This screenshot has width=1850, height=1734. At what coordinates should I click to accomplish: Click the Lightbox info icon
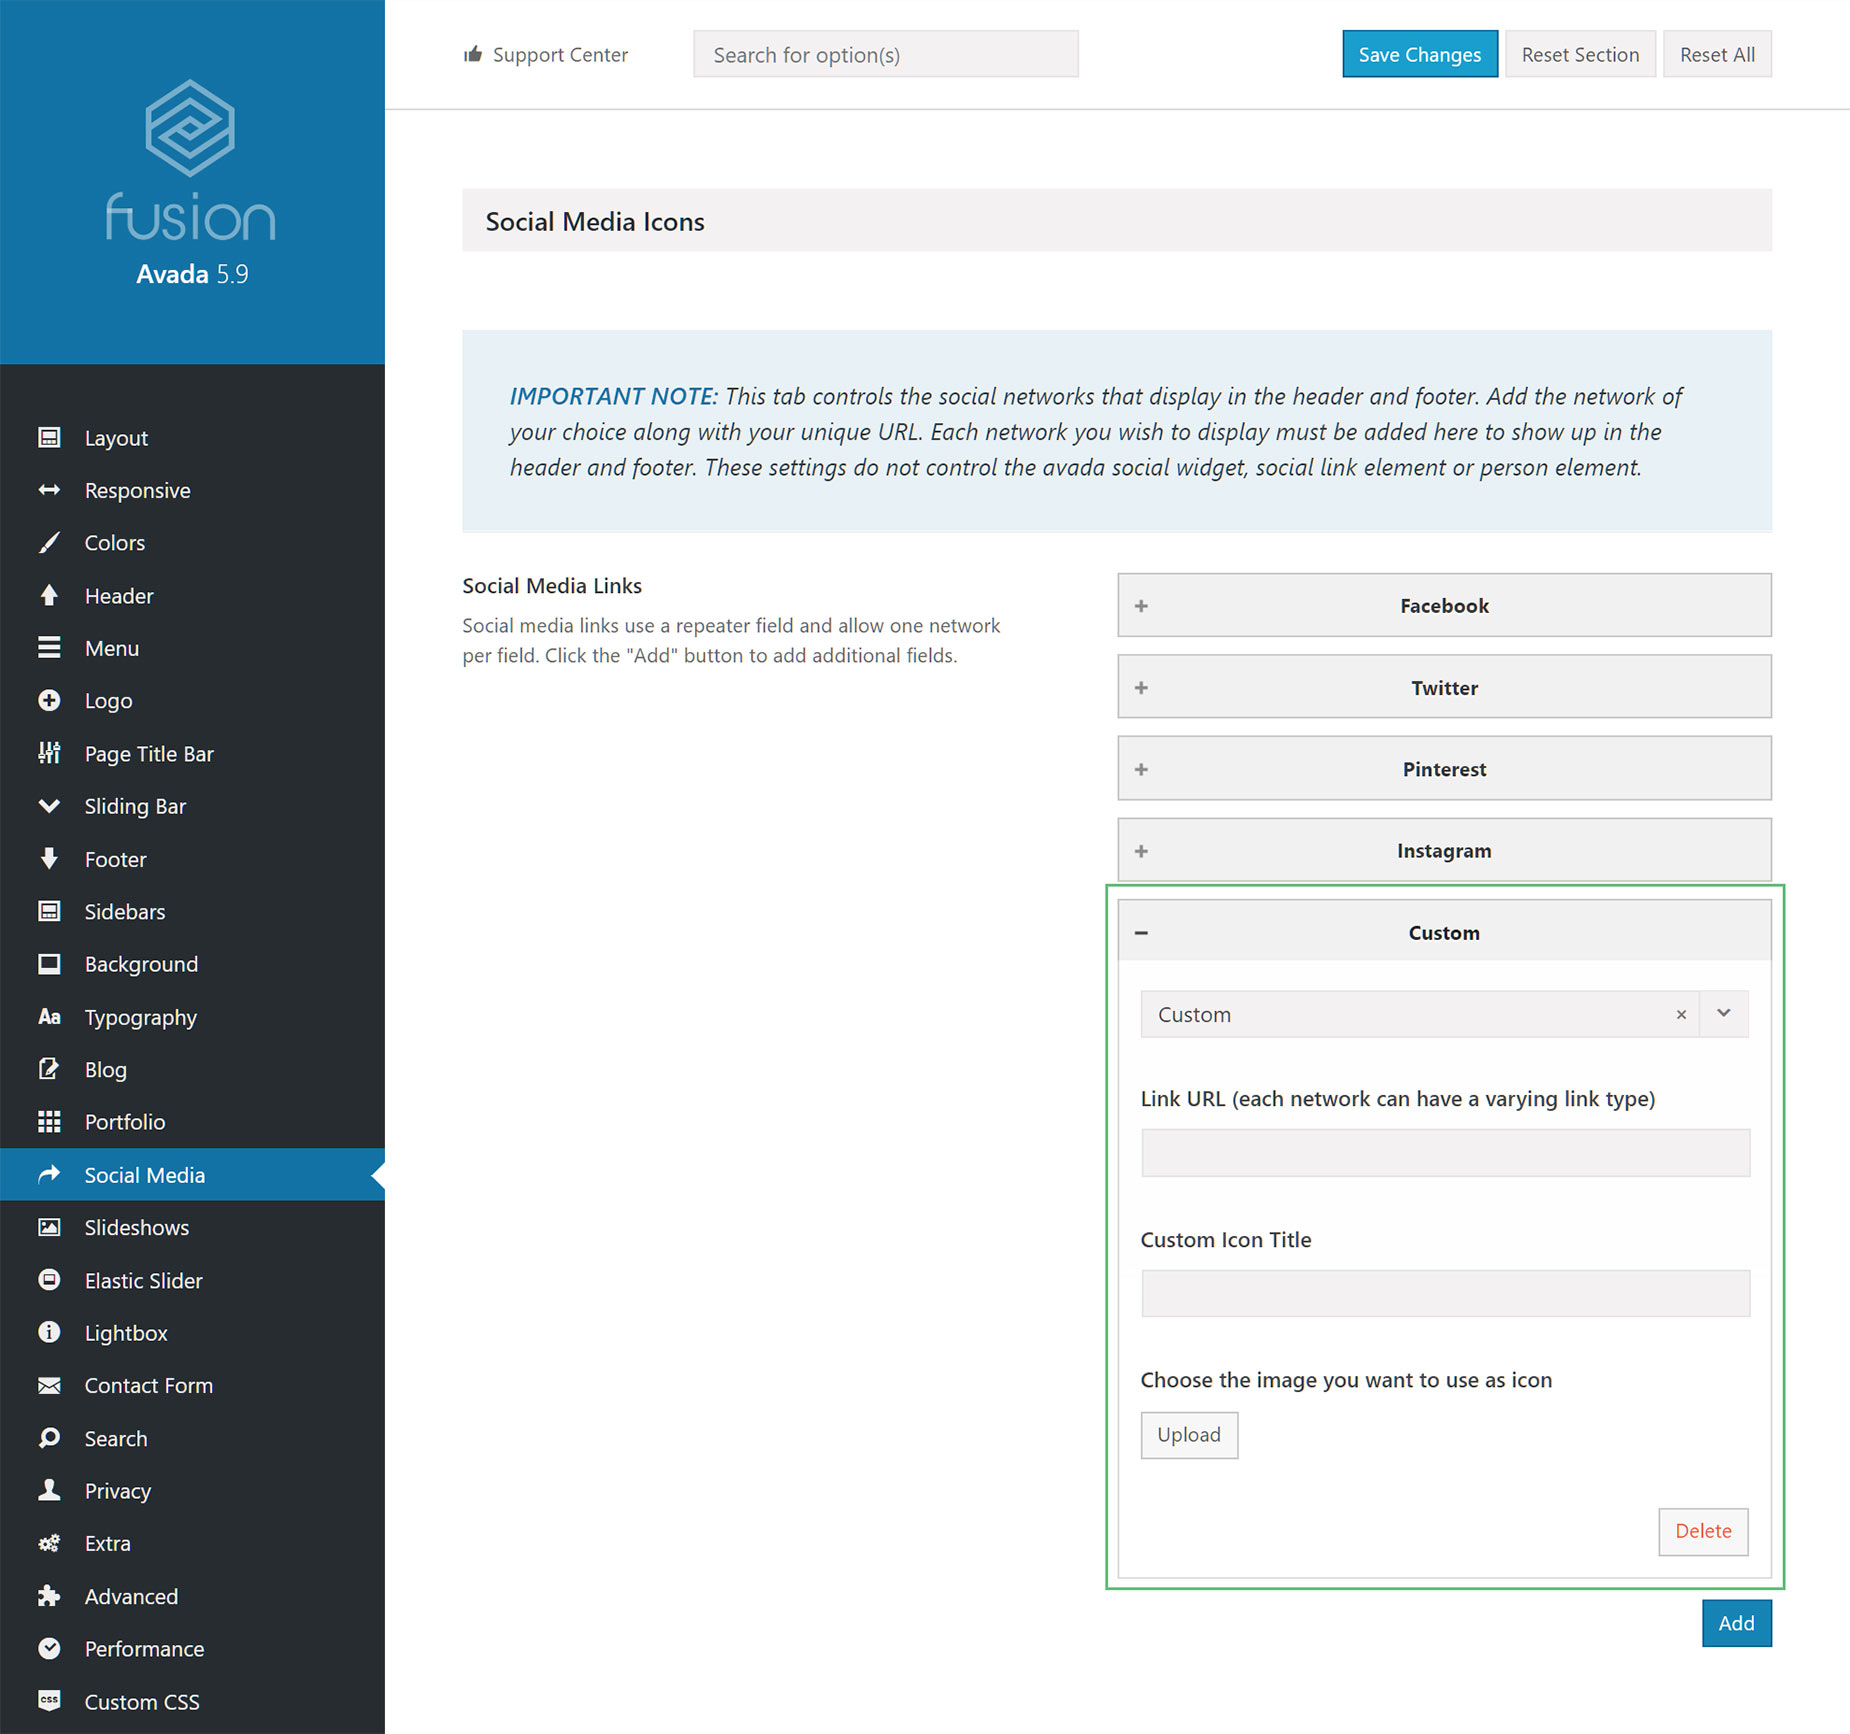coord(49,1332)
